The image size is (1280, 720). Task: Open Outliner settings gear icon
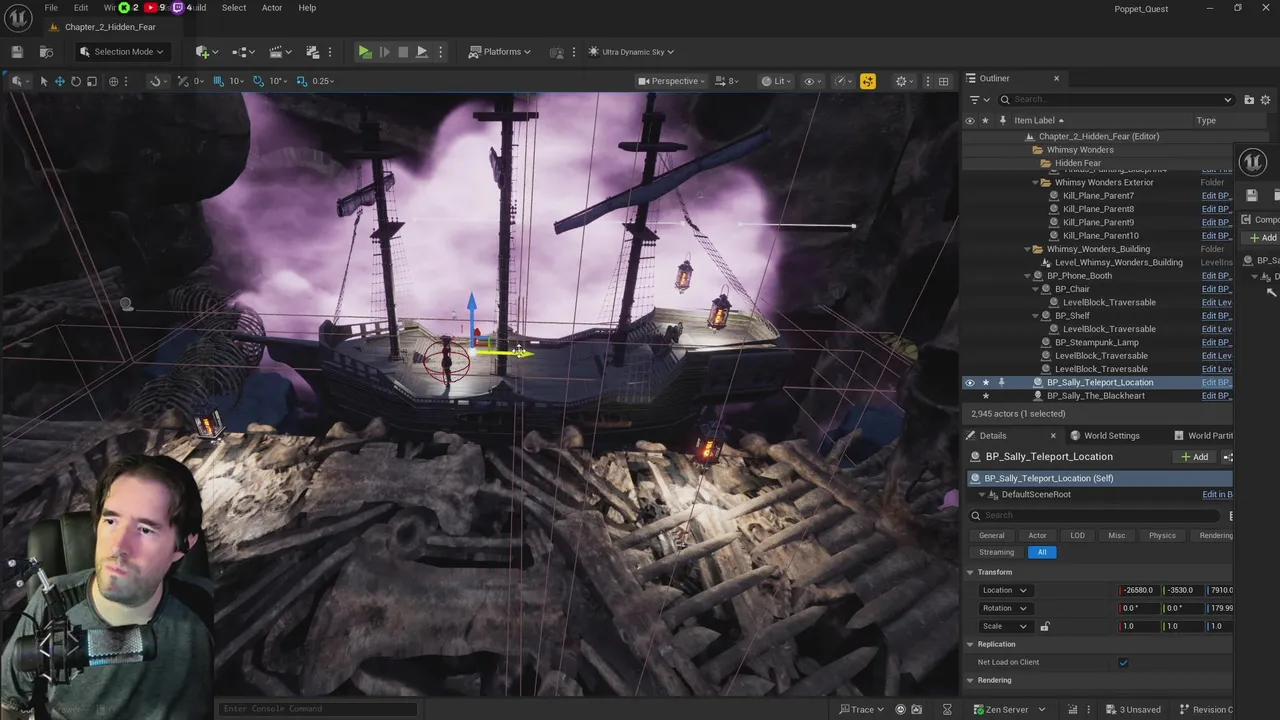tap(1265, 100)
